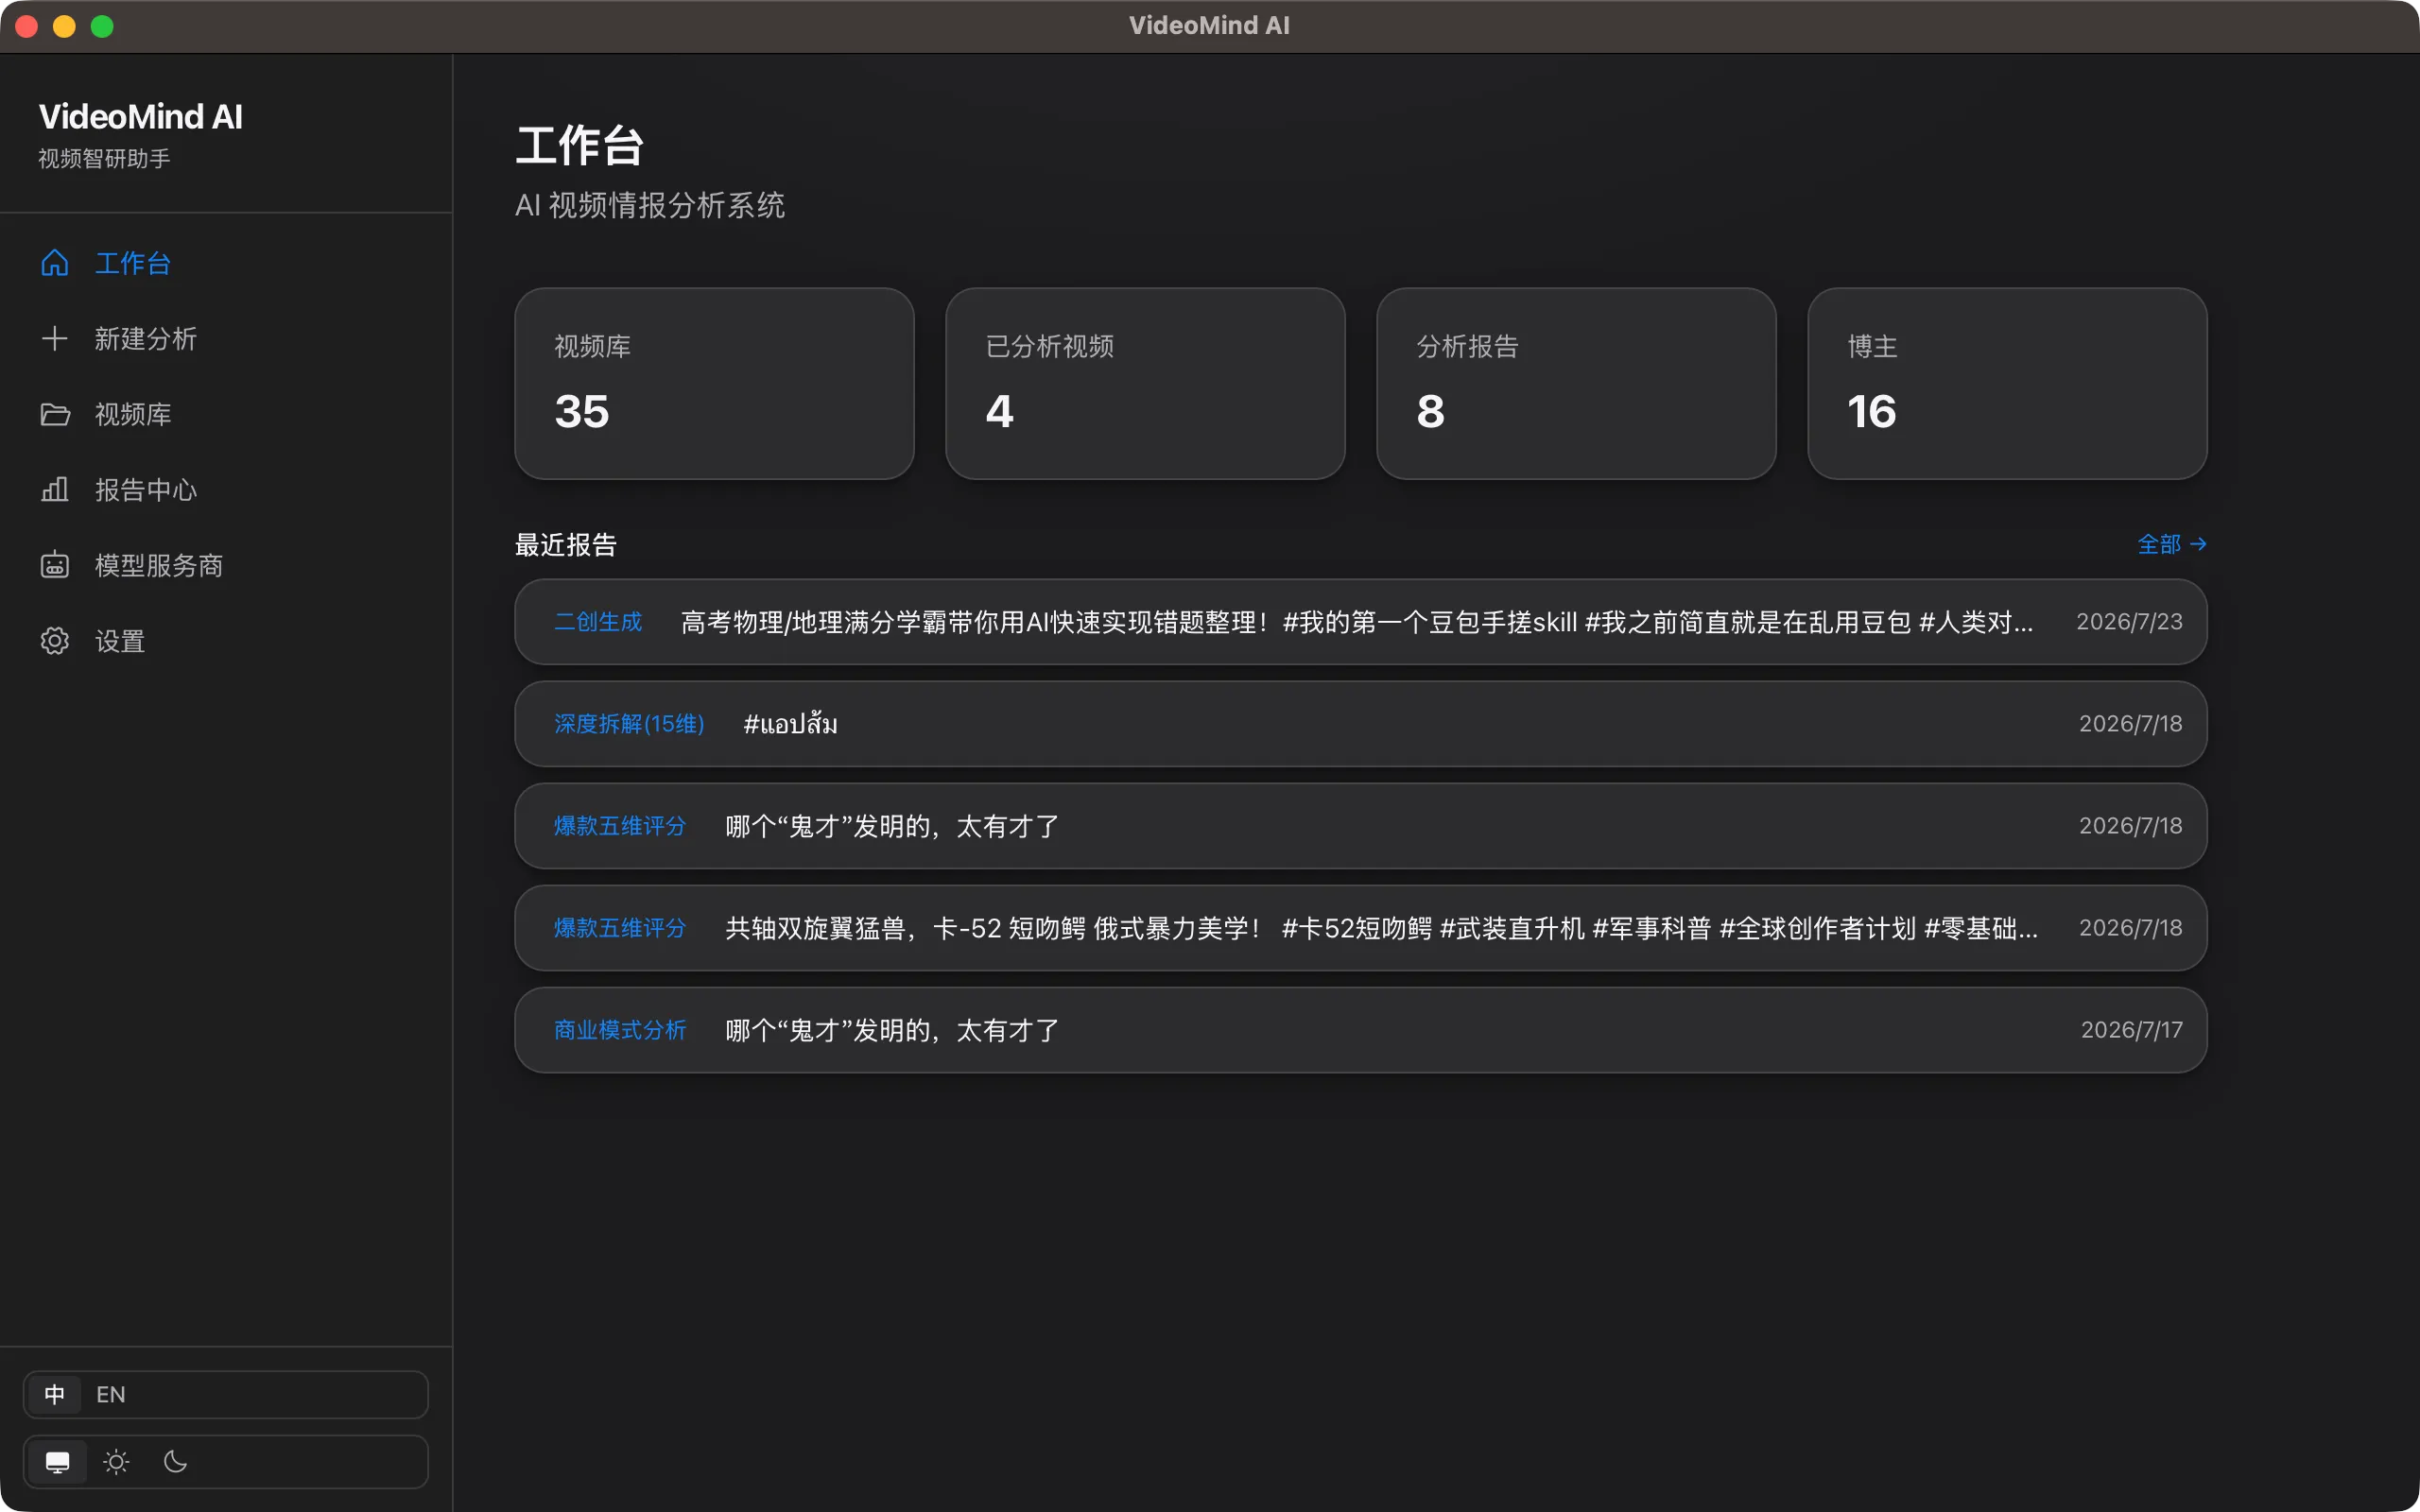The height and width of the screenshot is (1512, 2420).
Task: Click the VideoMind AI sidebar logo text
Action: [x=141, y=117]
